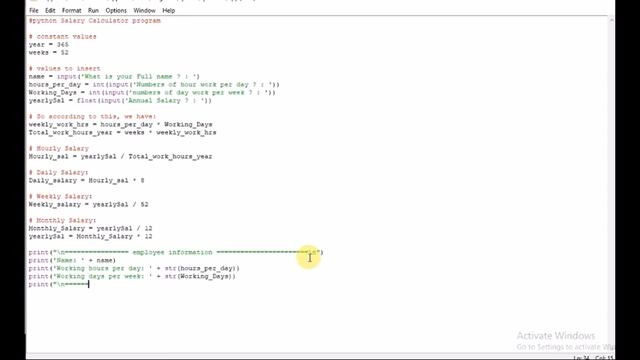640x360 pixels.
Task: Click the '# So according to this' comment
Action: pyautogui.click(x=92, y=117)
